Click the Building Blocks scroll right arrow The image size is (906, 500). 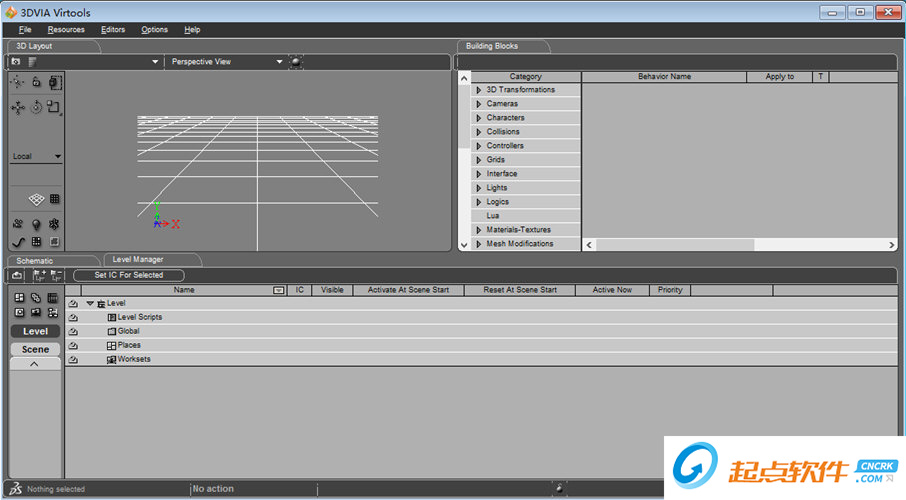click(x=892, y=245)
